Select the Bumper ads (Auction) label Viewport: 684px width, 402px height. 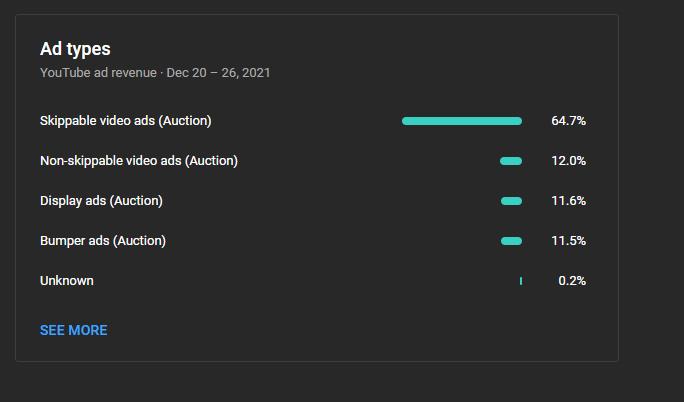(x=103, y=241)
